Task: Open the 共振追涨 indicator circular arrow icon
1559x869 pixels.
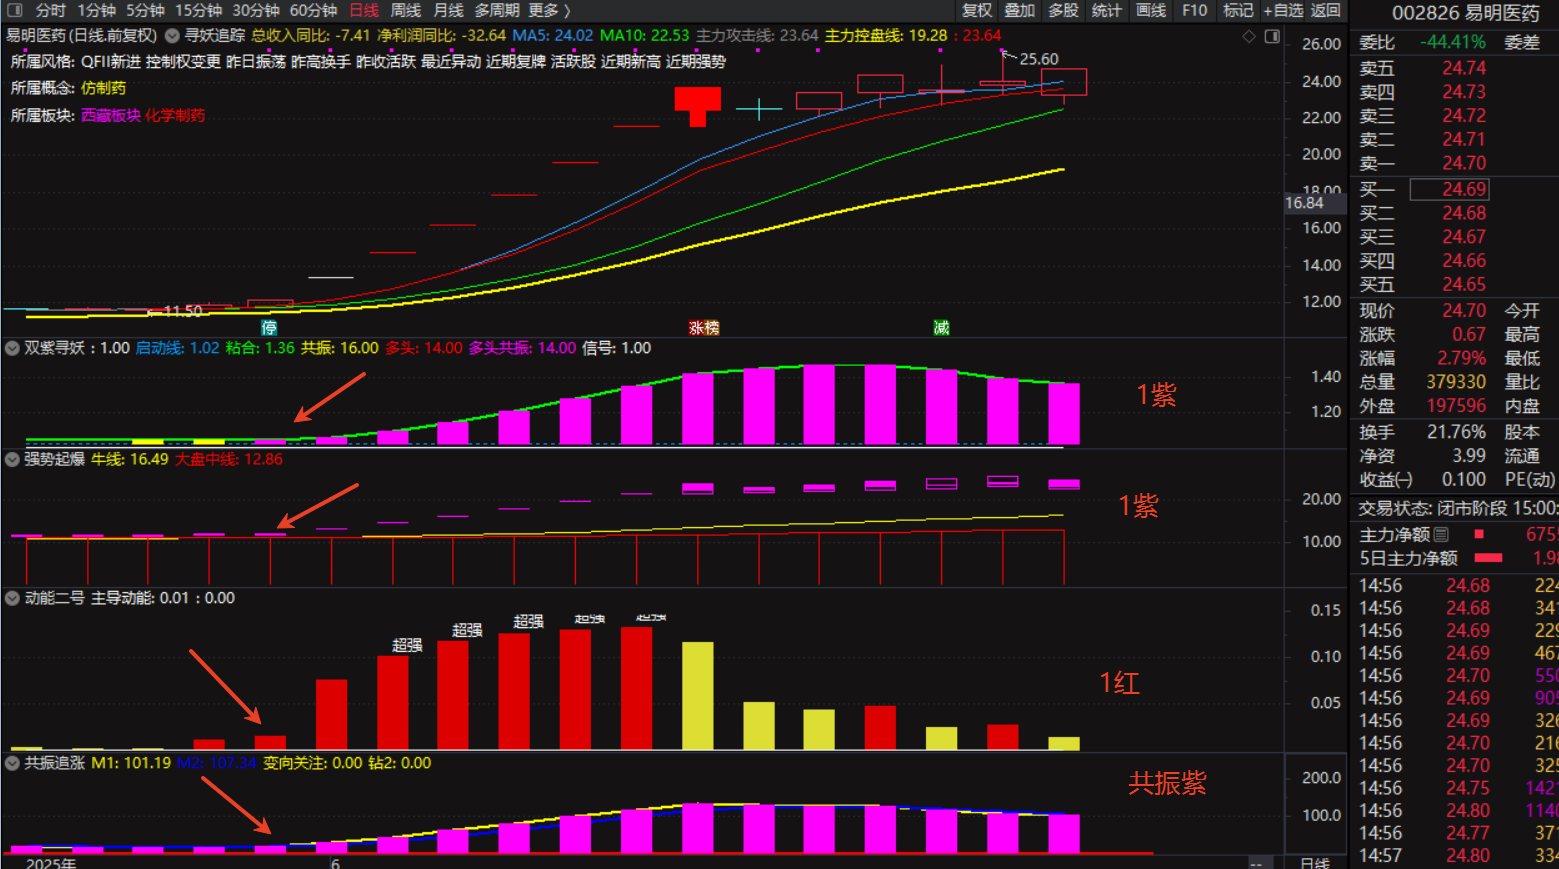Action: point(12,763)
